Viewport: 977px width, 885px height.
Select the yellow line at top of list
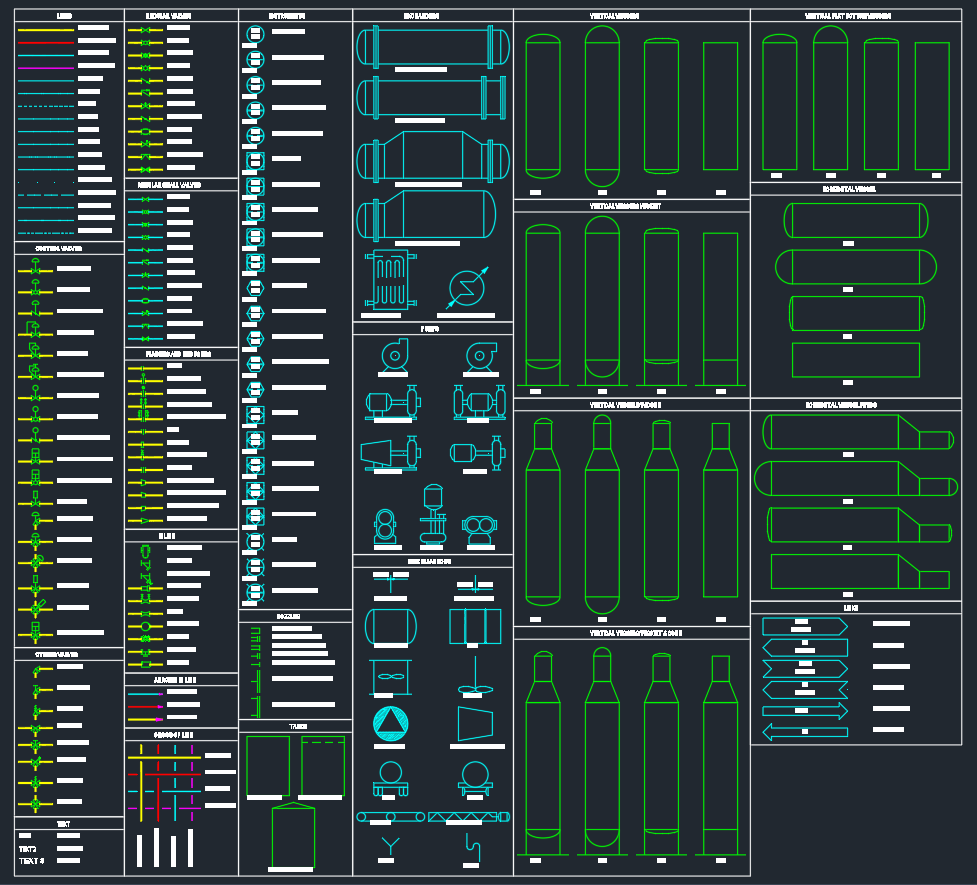45,30
